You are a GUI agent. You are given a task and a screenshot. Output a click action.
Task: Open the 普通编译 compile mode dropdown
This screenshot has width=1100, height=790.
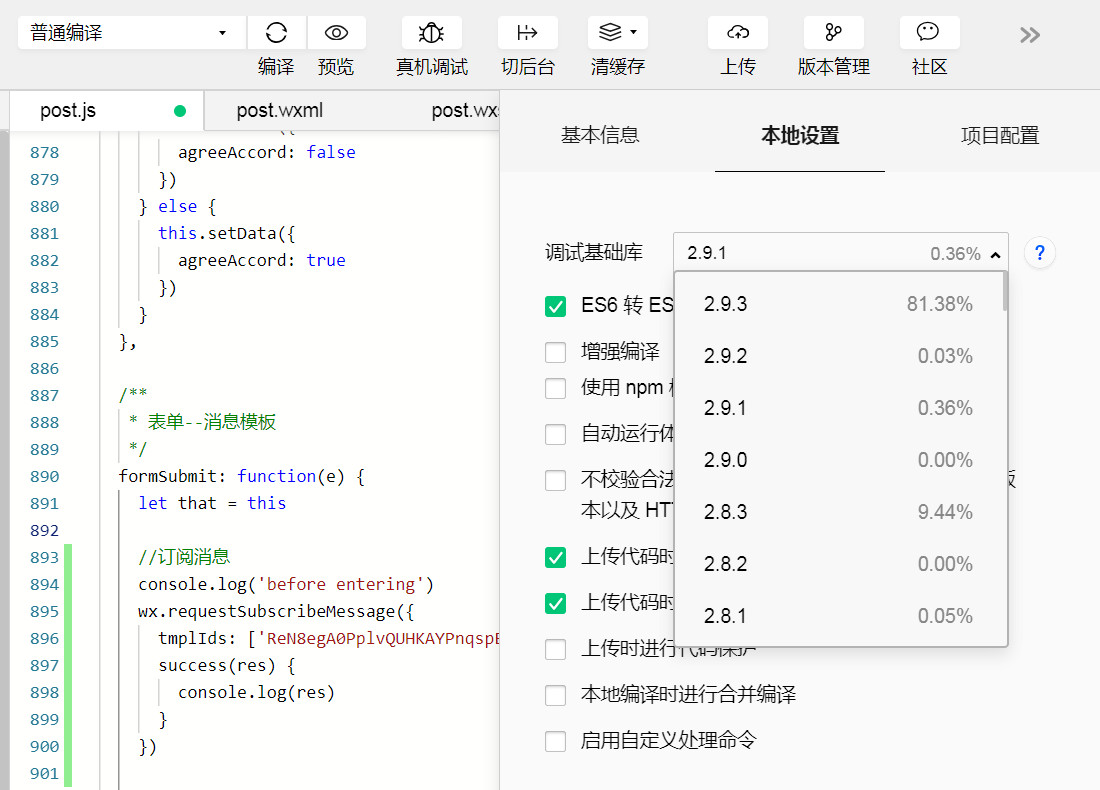(x=131, y=33)
